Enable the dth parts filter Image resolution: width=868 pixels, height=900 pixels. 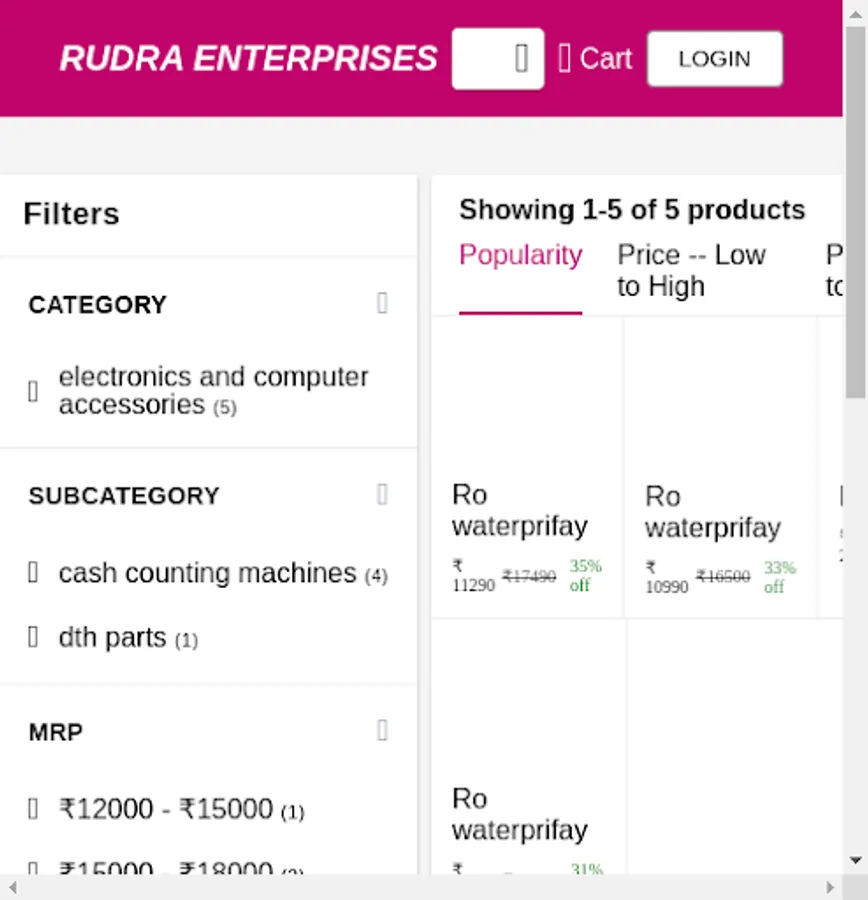point(33,637)
